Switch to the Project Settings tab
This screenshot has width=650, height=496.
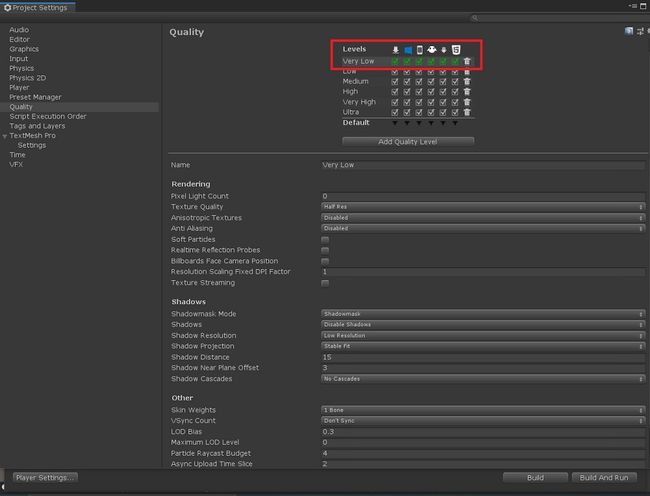pos(38,7)
